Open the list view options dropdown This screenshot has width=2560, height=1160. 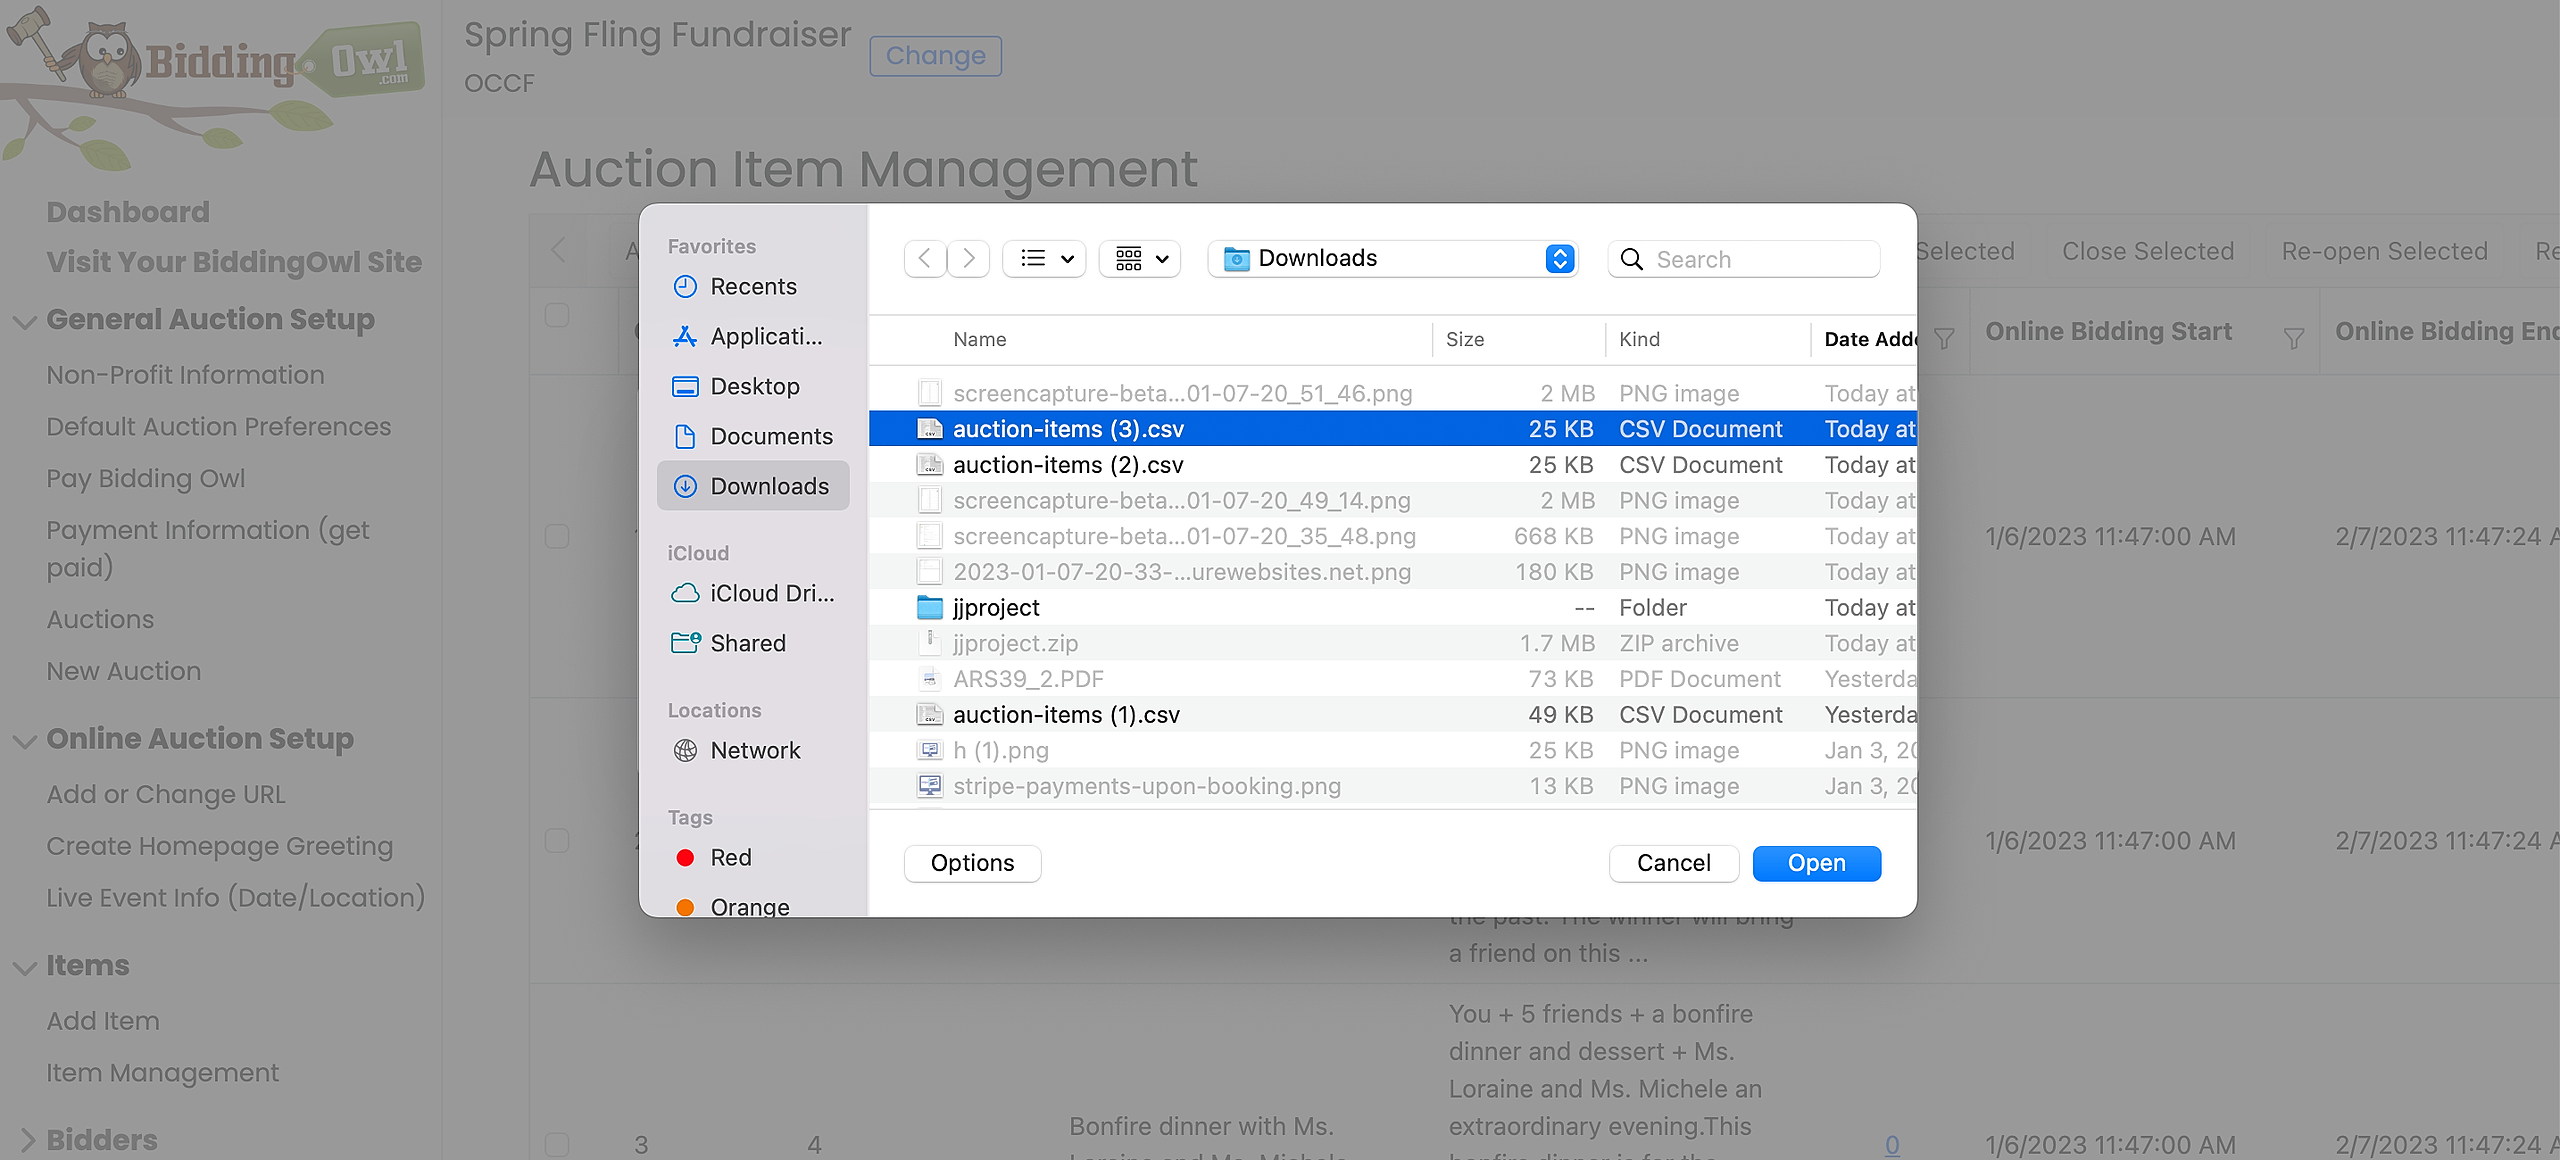pyautogui.click(x=1044, y=259)
